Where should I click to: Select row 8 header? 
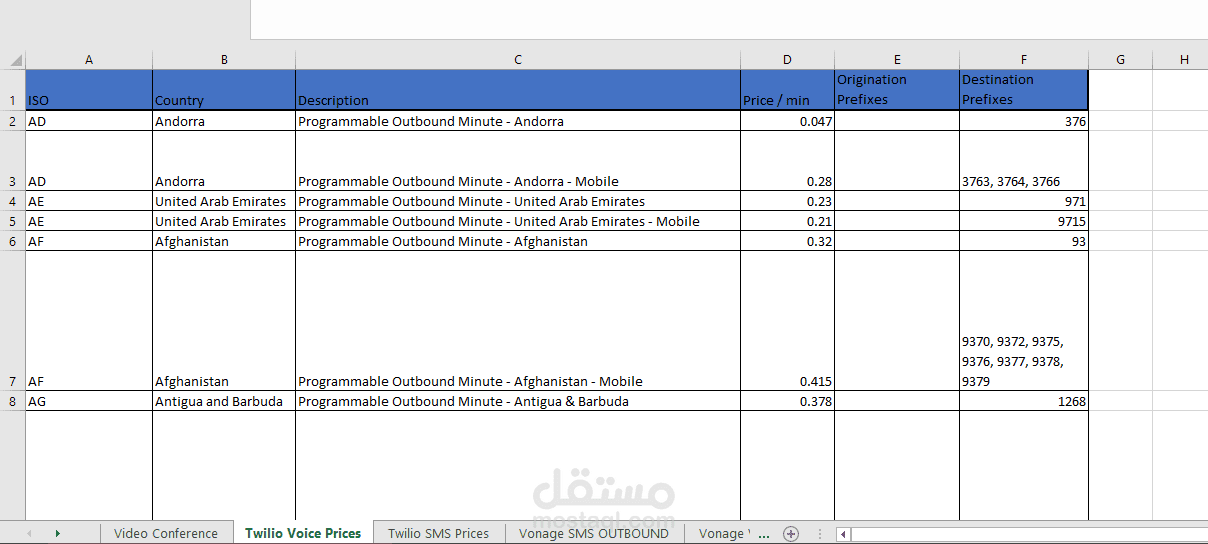pyautogui.click(x=12, y=401)
